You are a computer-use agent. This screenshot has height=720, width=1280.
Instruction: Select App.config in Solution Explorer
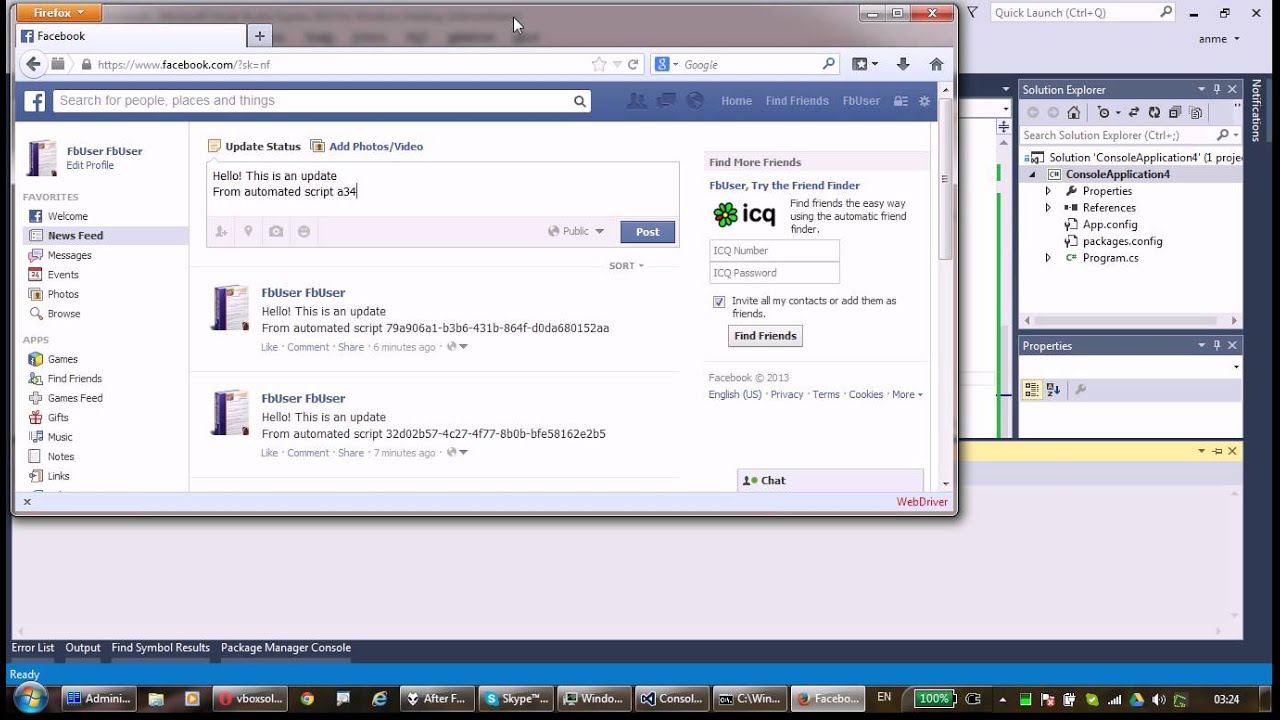1110,225
